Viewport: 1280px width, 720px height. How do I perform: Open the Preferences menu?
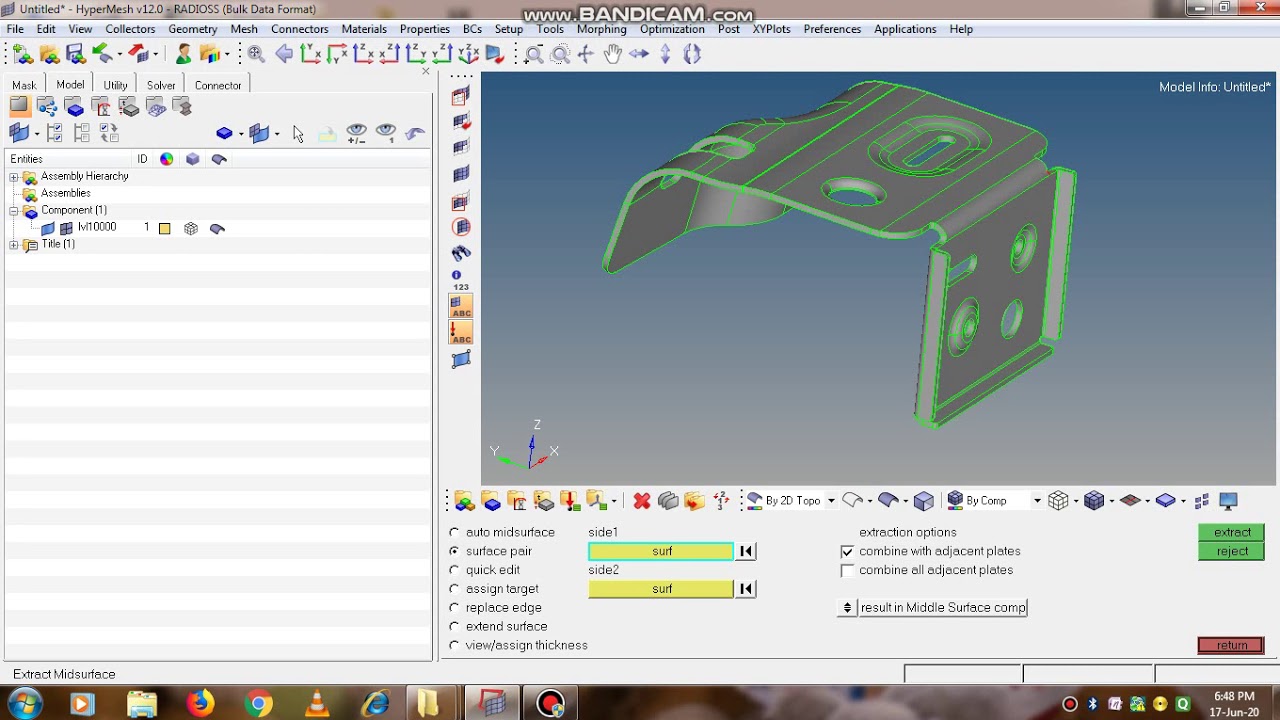point(832,29)
